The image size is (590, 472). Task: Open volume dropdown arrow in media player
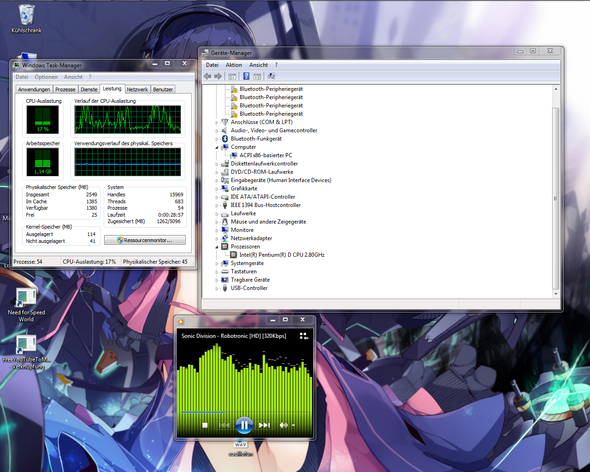tap(293, 425)
